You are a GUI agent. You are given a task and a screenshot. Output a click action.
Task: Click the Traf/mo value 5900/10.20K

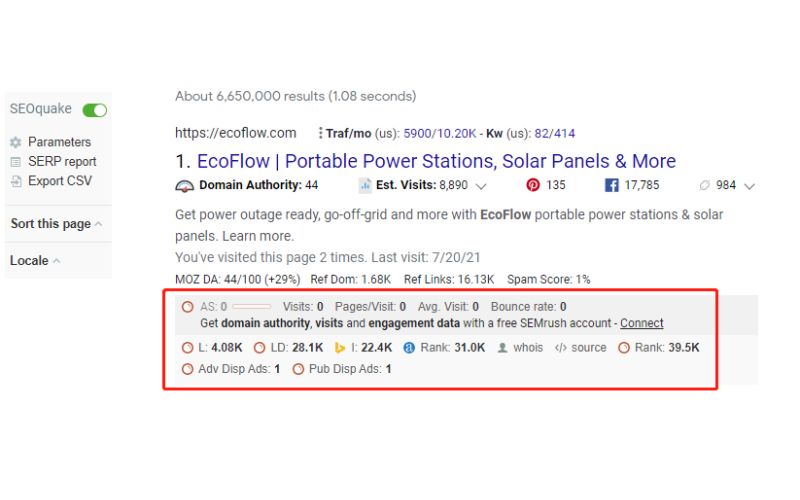439,134
